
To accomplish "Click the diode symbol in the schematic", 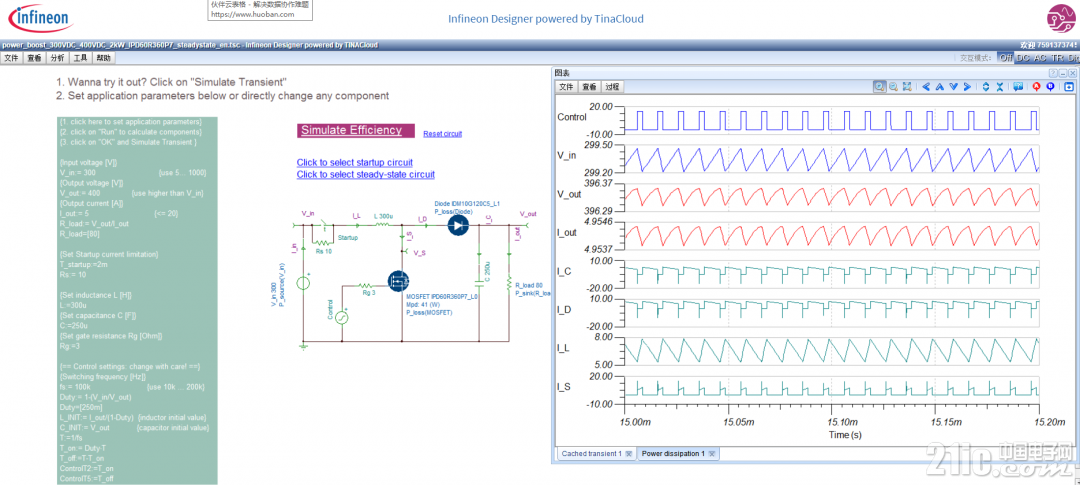I will [458, 225].
